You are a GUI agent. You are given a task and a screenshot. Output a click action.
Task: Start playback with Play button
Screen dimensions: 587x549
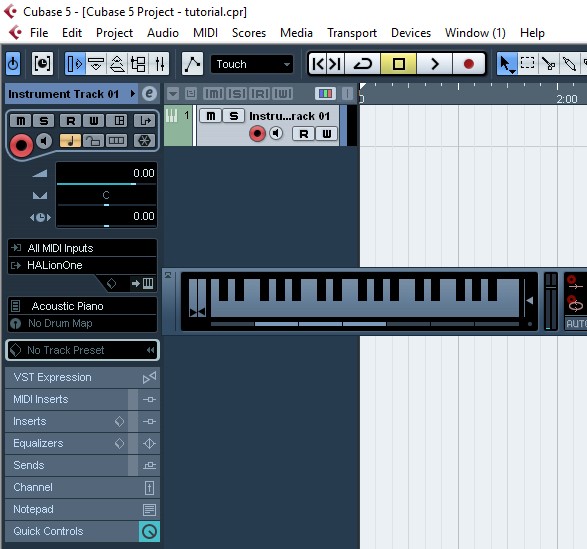435,64
